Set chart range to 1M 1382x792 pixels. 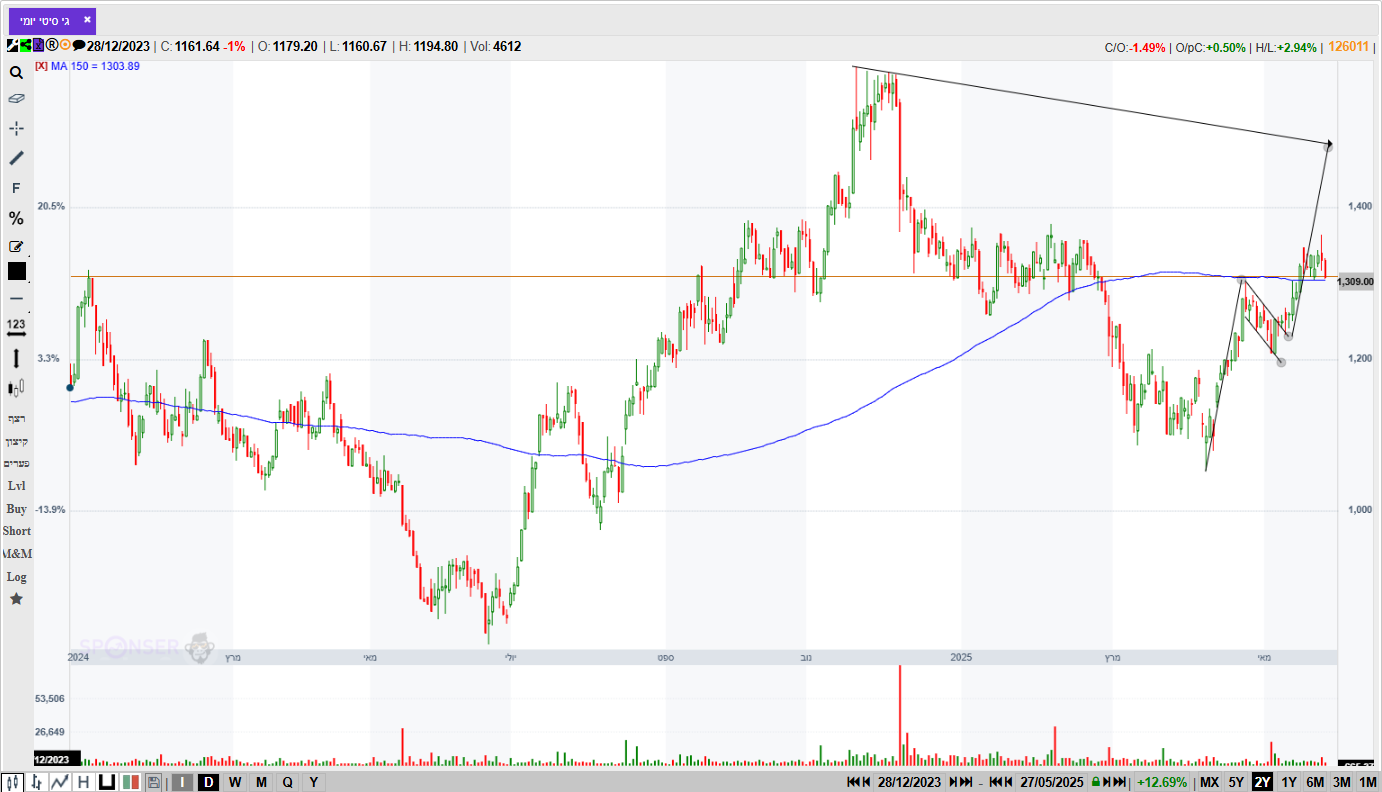tap(1368, 782)
